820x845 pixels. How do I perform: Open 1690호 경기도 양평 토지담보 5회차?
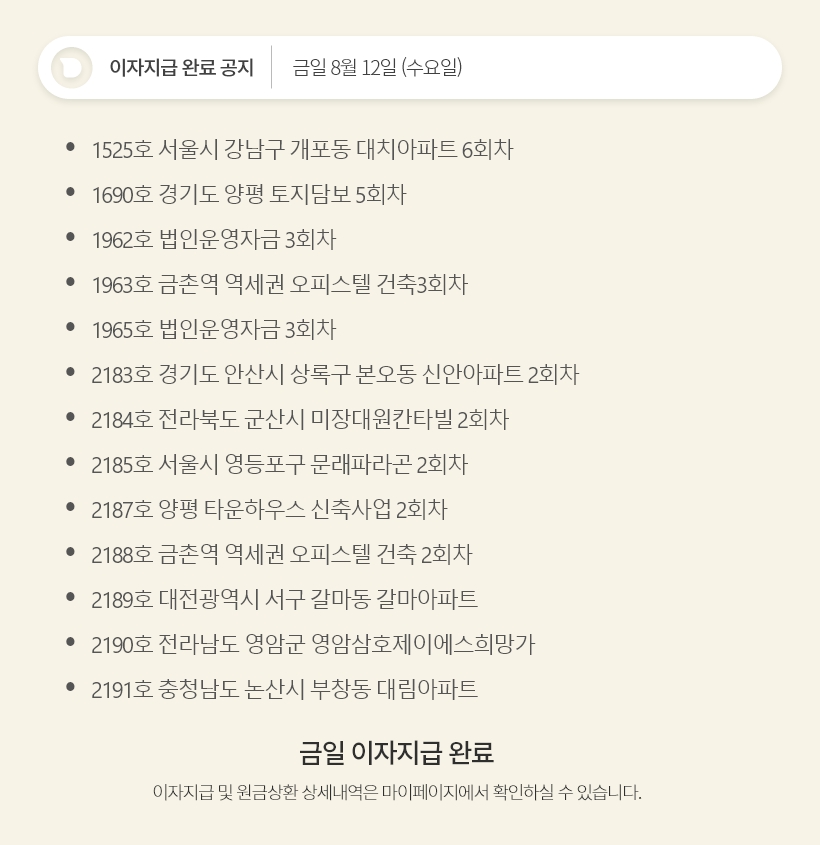pos(248,195)
